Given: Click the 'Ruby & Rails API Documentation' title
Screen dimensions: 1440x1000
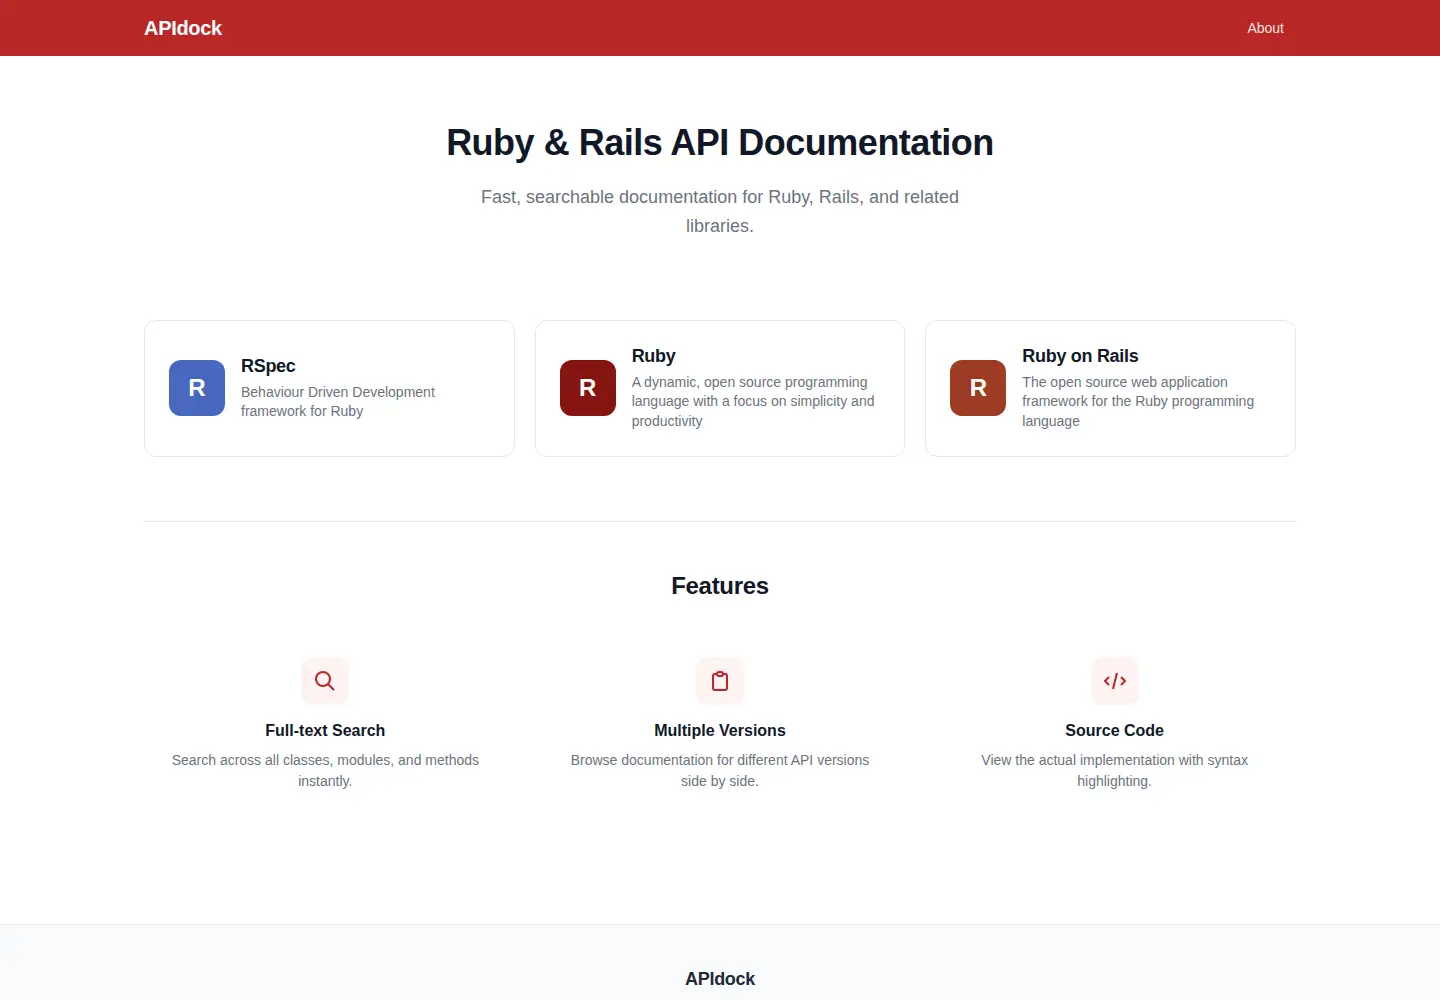Looking at the screenshot, I should [720, 143].
